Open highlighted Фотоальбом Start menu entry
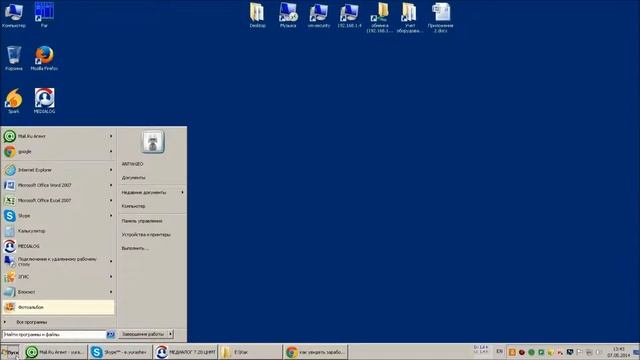 tap(58, 307)
